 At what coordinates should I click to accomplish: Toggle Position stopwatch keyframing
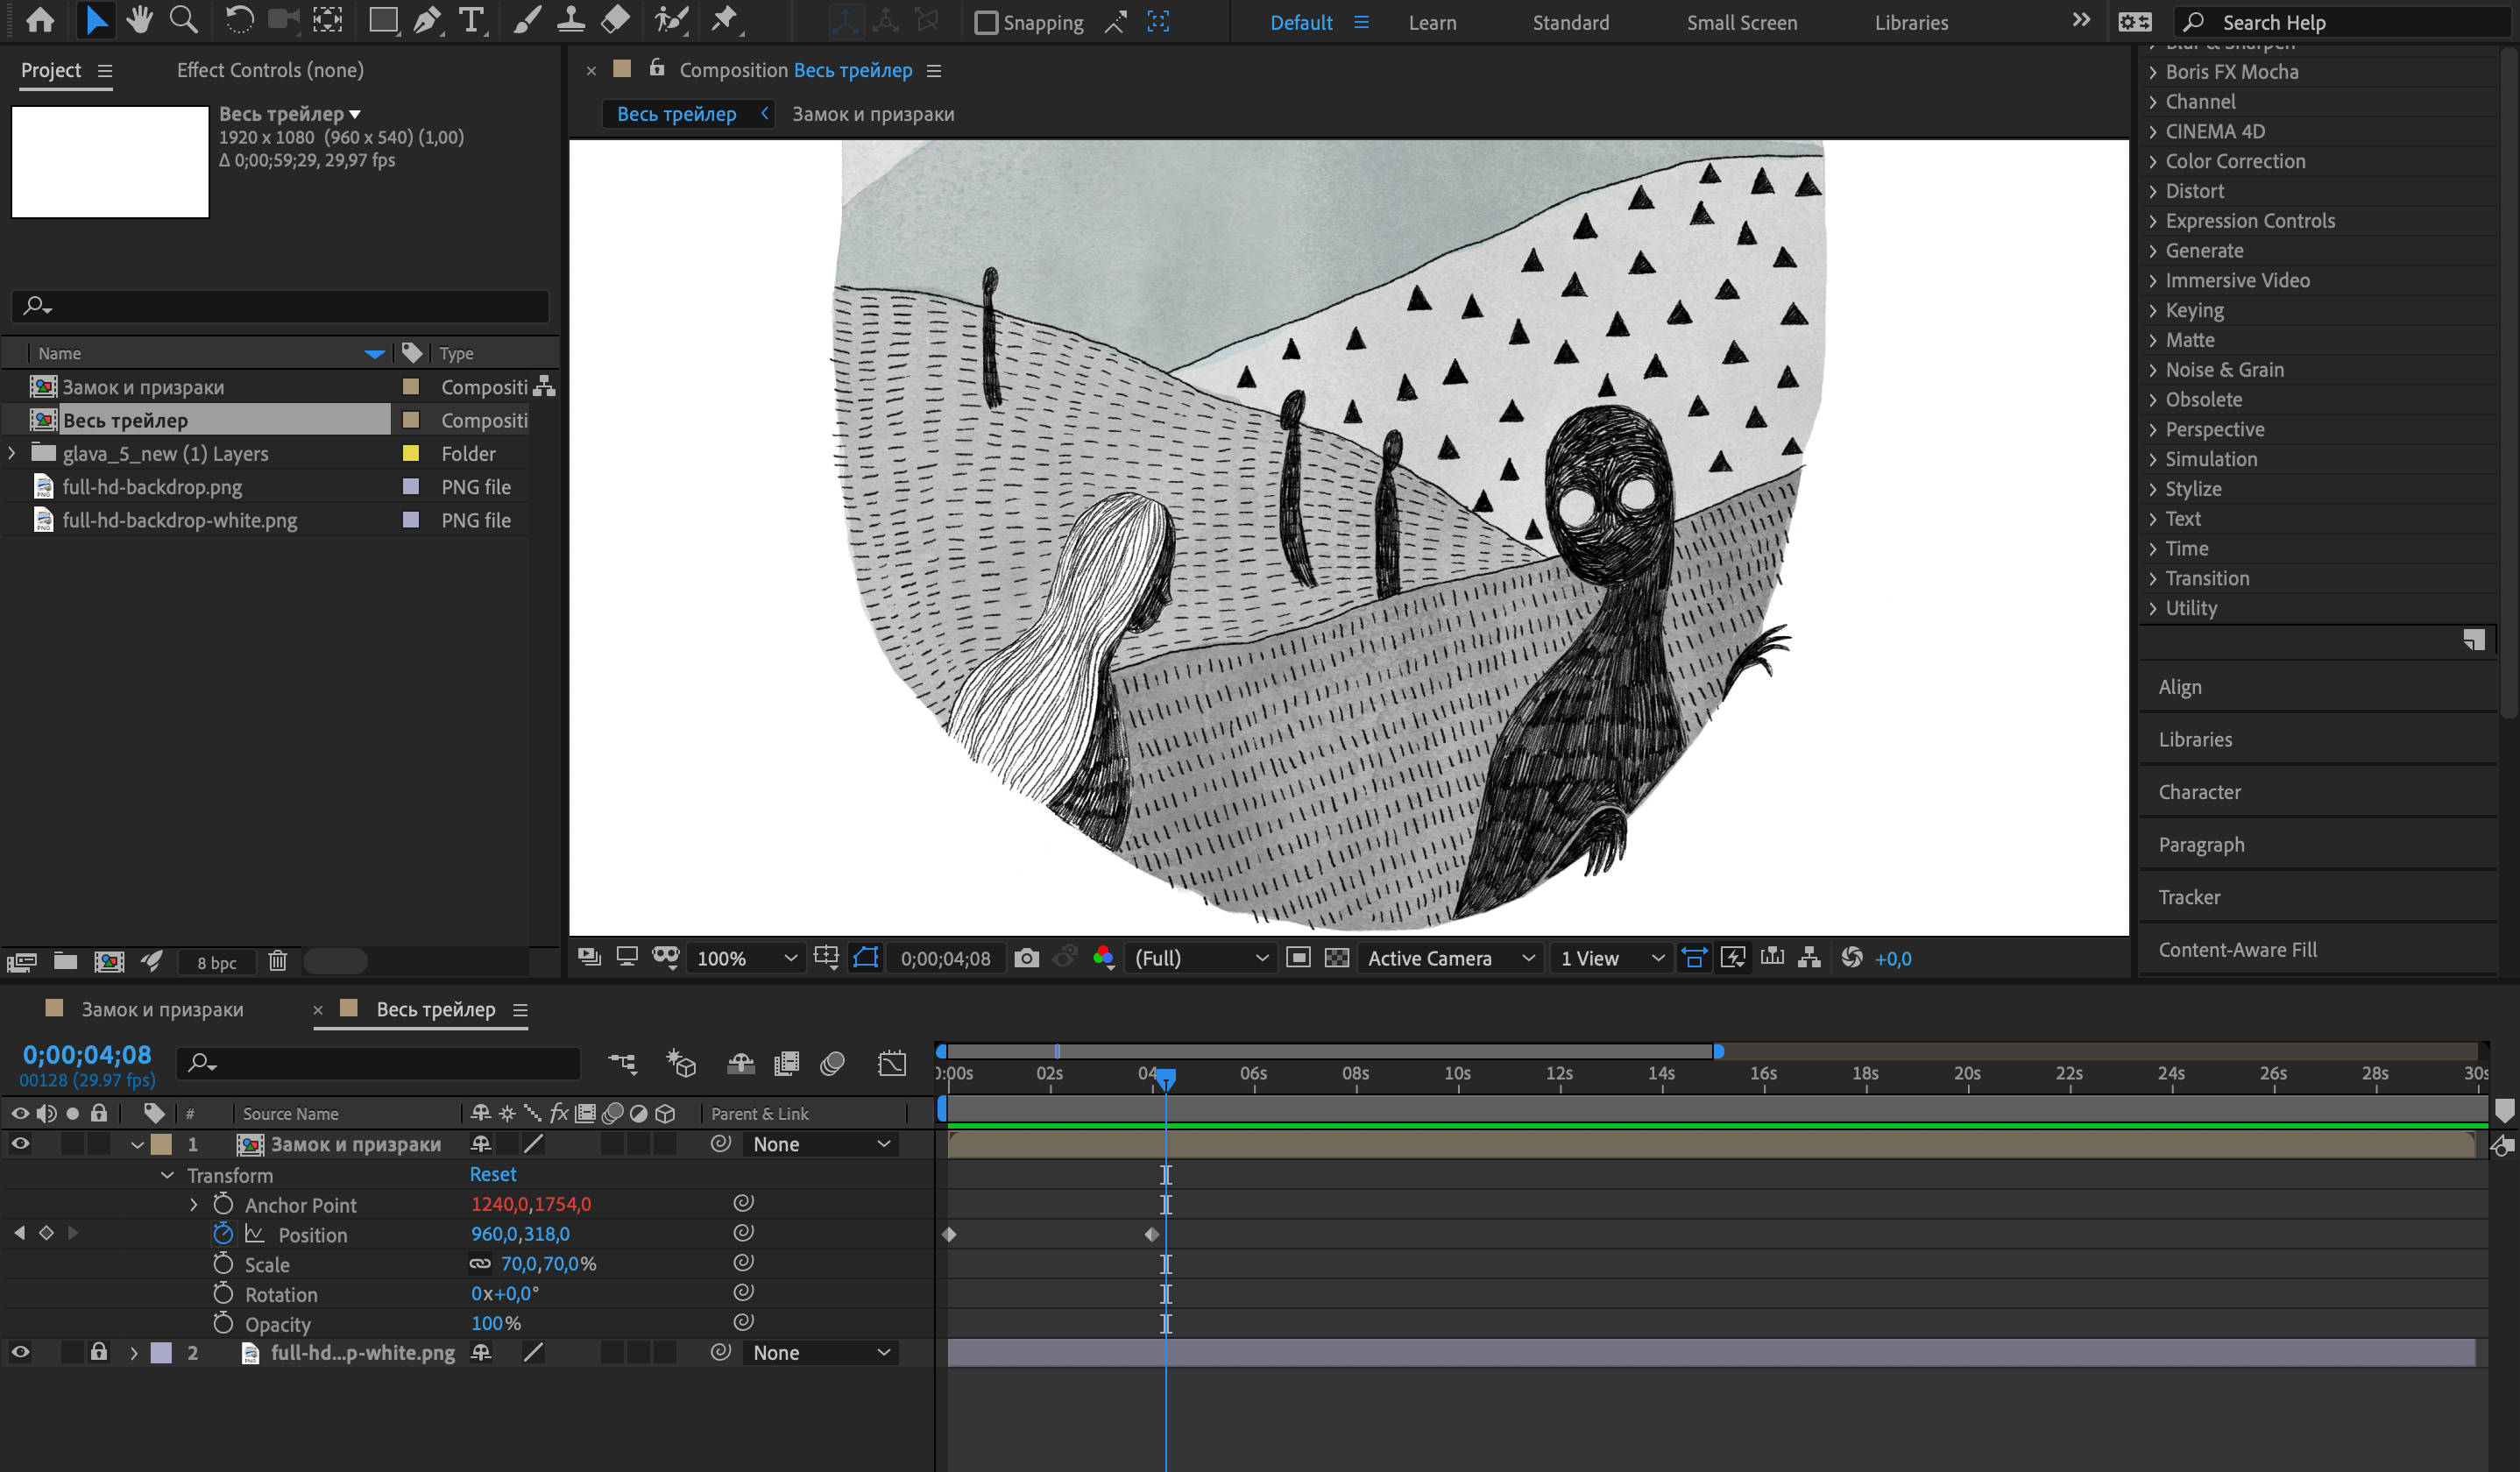point(223,1234)
